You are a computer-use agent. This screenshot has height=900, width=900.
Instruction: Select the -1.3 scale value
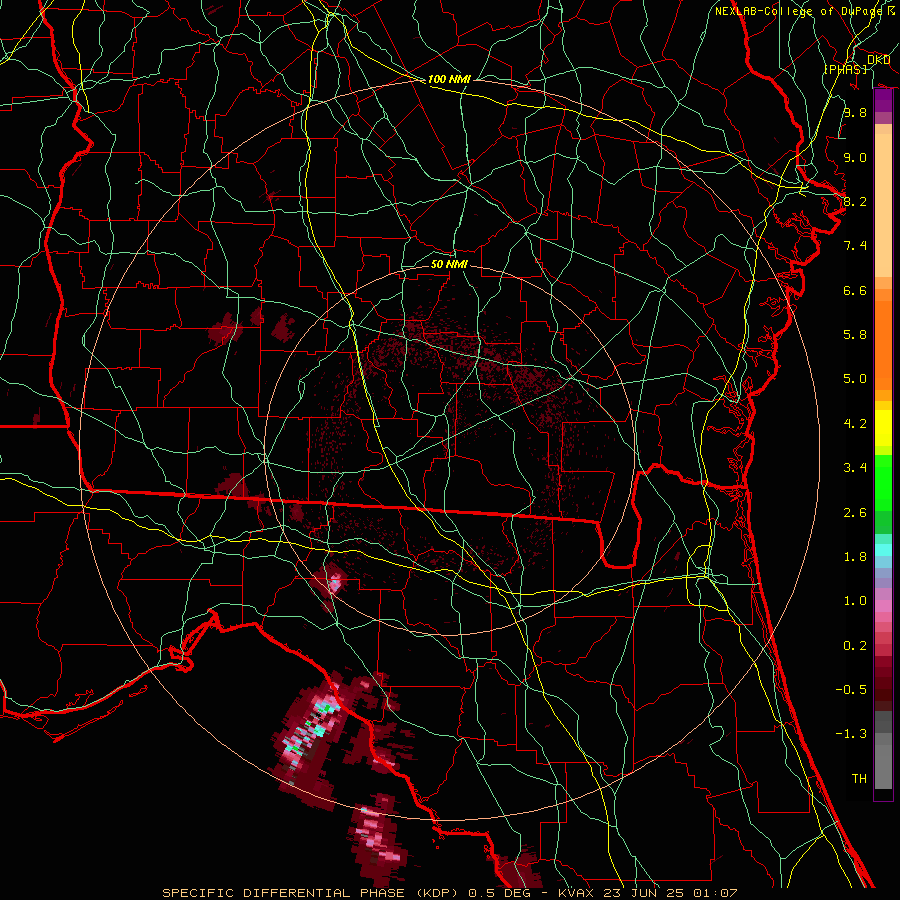[x=851, y=734]
